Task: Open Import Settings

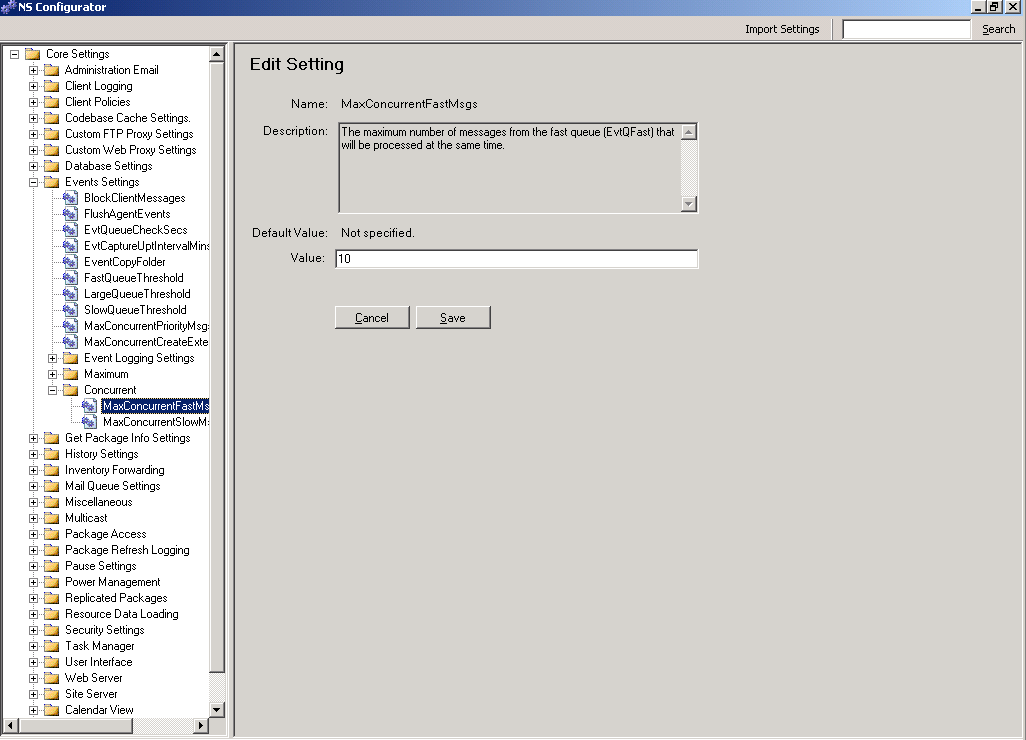Action: tap(782, 29)
